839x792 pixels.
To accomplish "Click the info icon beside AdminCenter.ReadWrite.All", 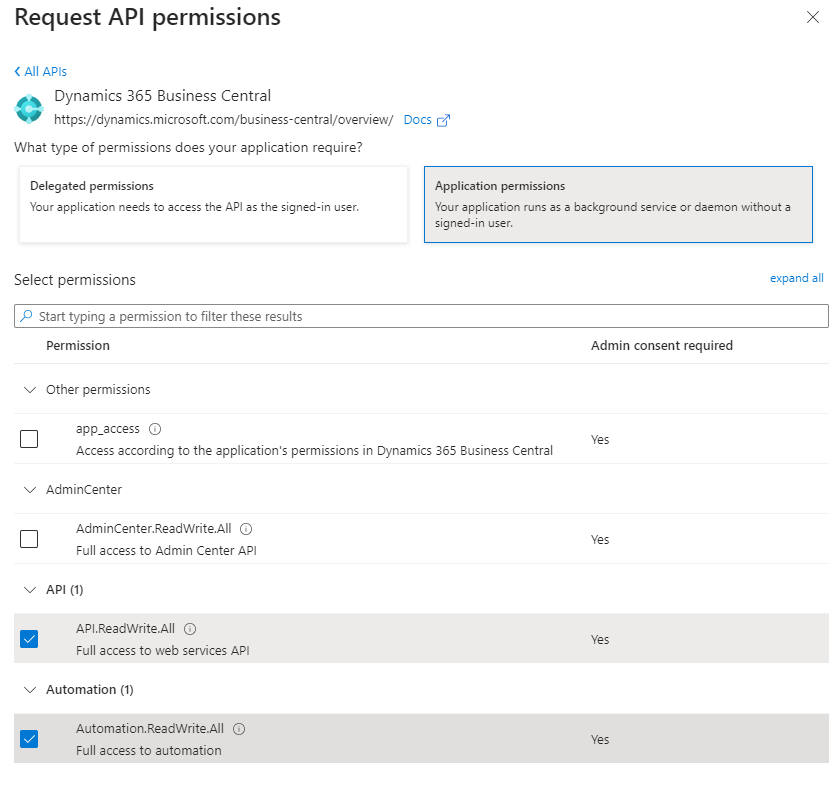I will point(246,528).
